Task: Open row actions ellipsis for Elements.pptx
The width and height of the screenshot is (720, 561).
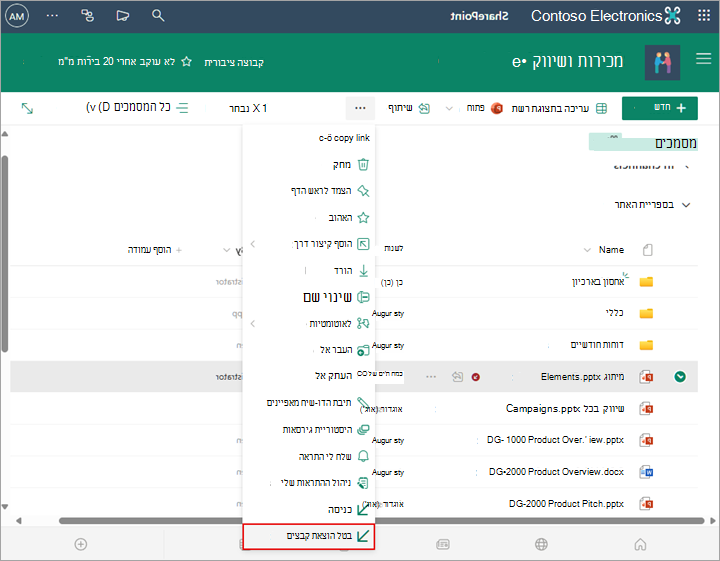Action: pyautogui.click(x=431, y=377)
